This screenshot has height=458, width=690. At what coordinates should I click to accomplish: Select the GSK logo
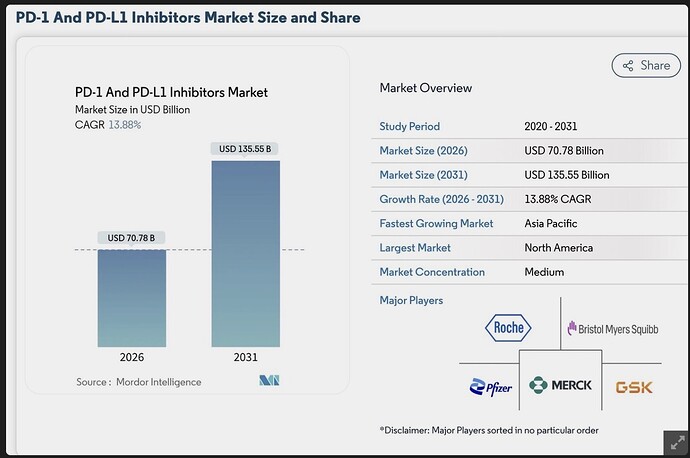click(x=634, y=387)
